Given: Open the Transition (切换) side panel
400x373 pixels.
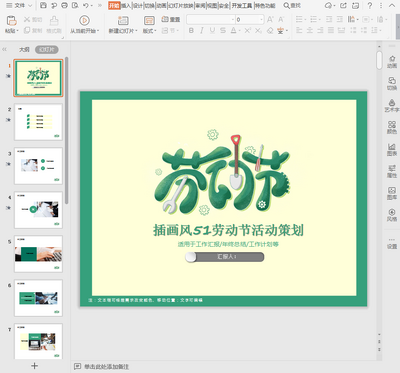Looking at the screenshot, I should tap(392, 84).
